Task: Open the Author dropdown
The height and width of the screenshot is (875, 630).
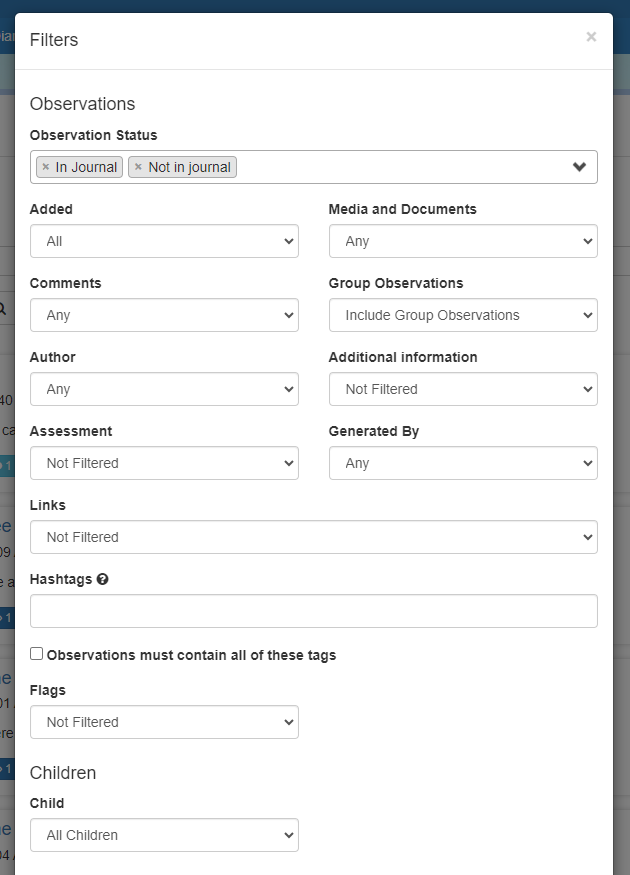Action: click(164, 389)
